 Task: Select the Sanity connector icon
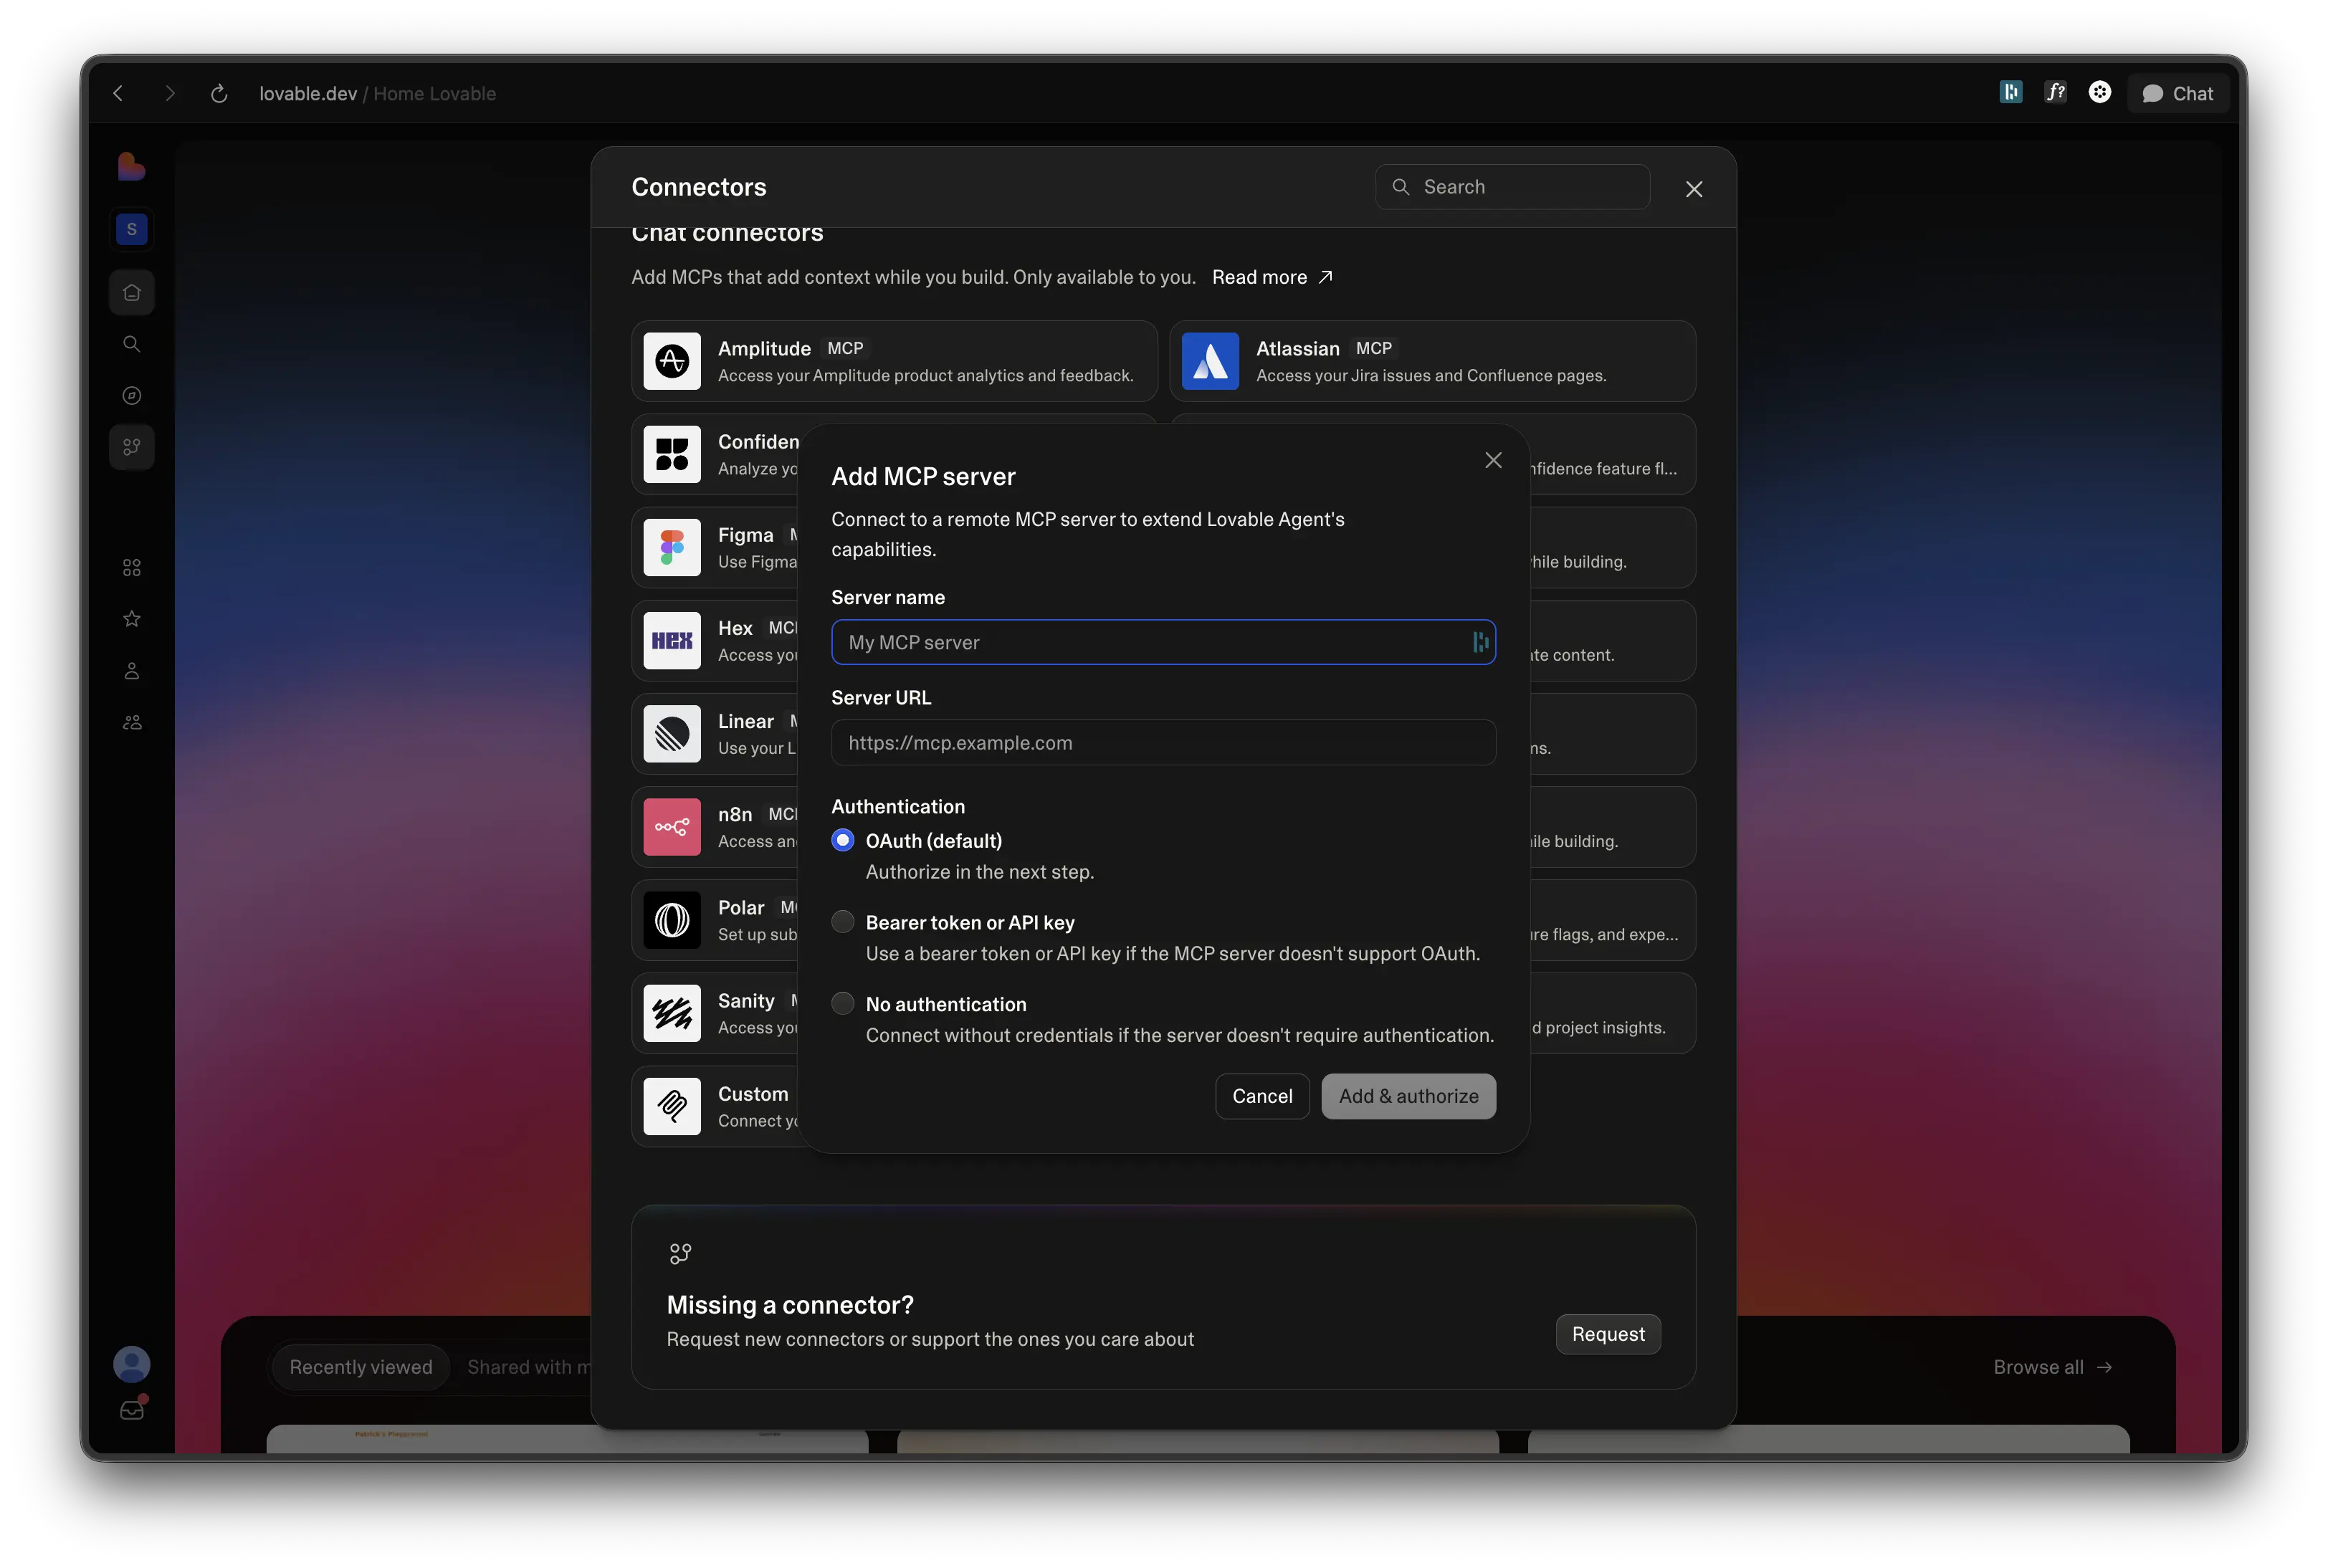(672, 1013)
